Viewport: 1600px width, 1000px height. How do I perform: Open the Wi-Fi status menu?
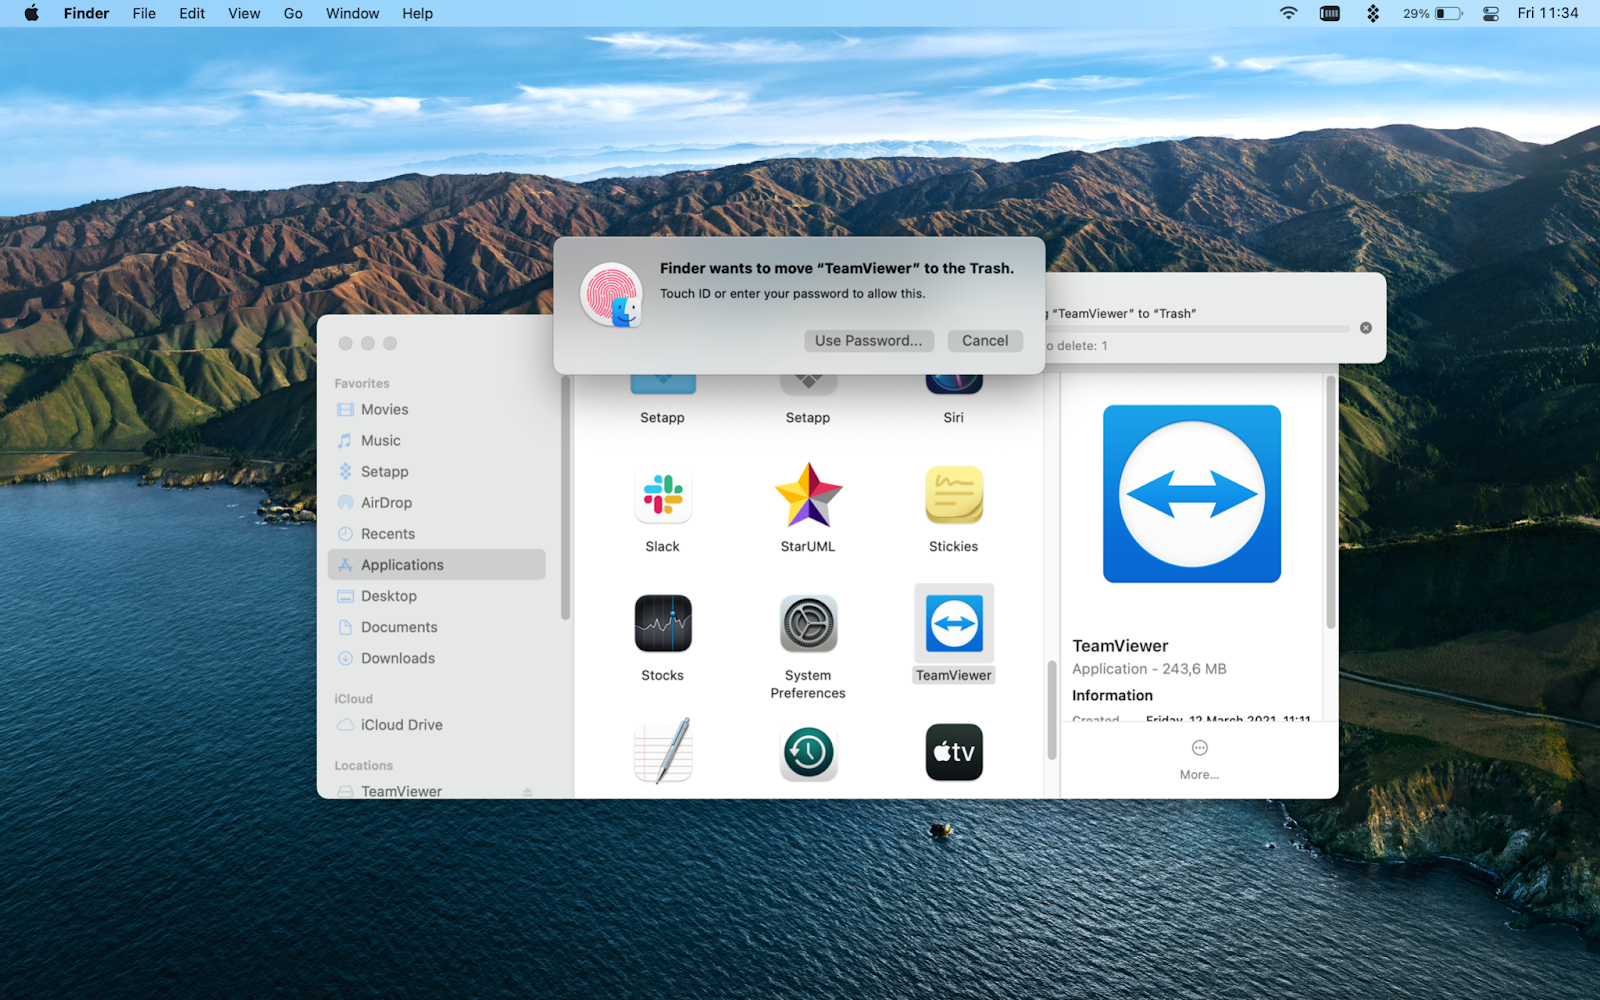pos(1289,13)
